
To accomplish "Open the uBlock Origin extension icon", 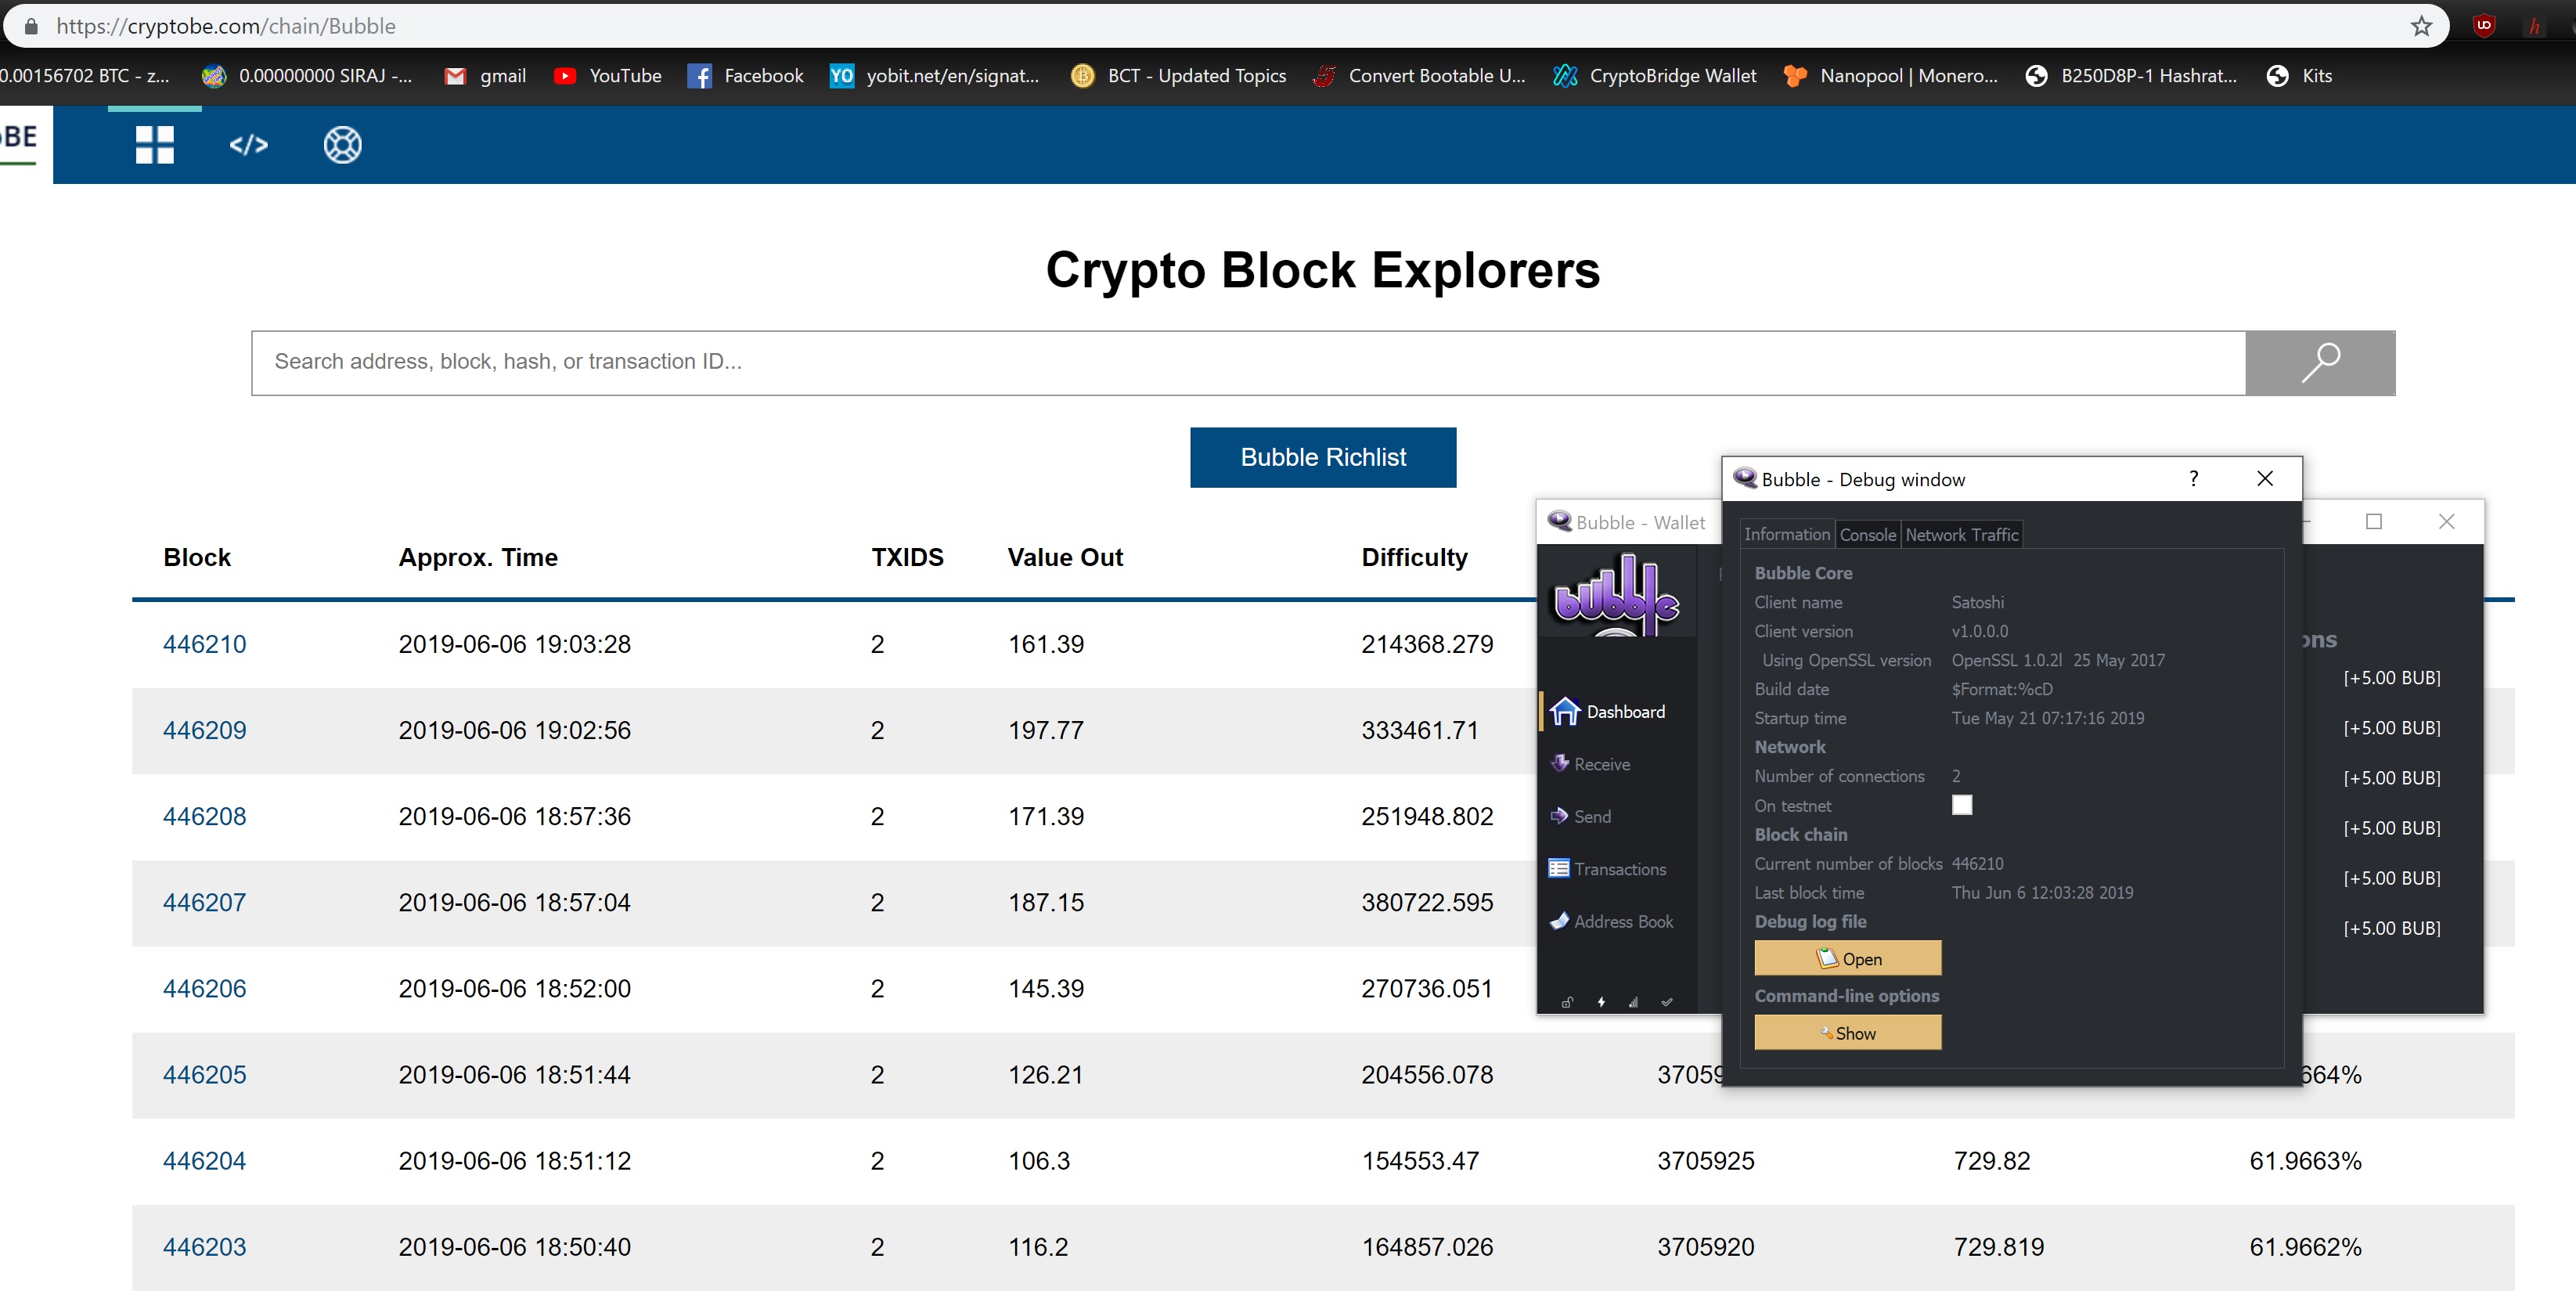I will (x=2484, y=26).
